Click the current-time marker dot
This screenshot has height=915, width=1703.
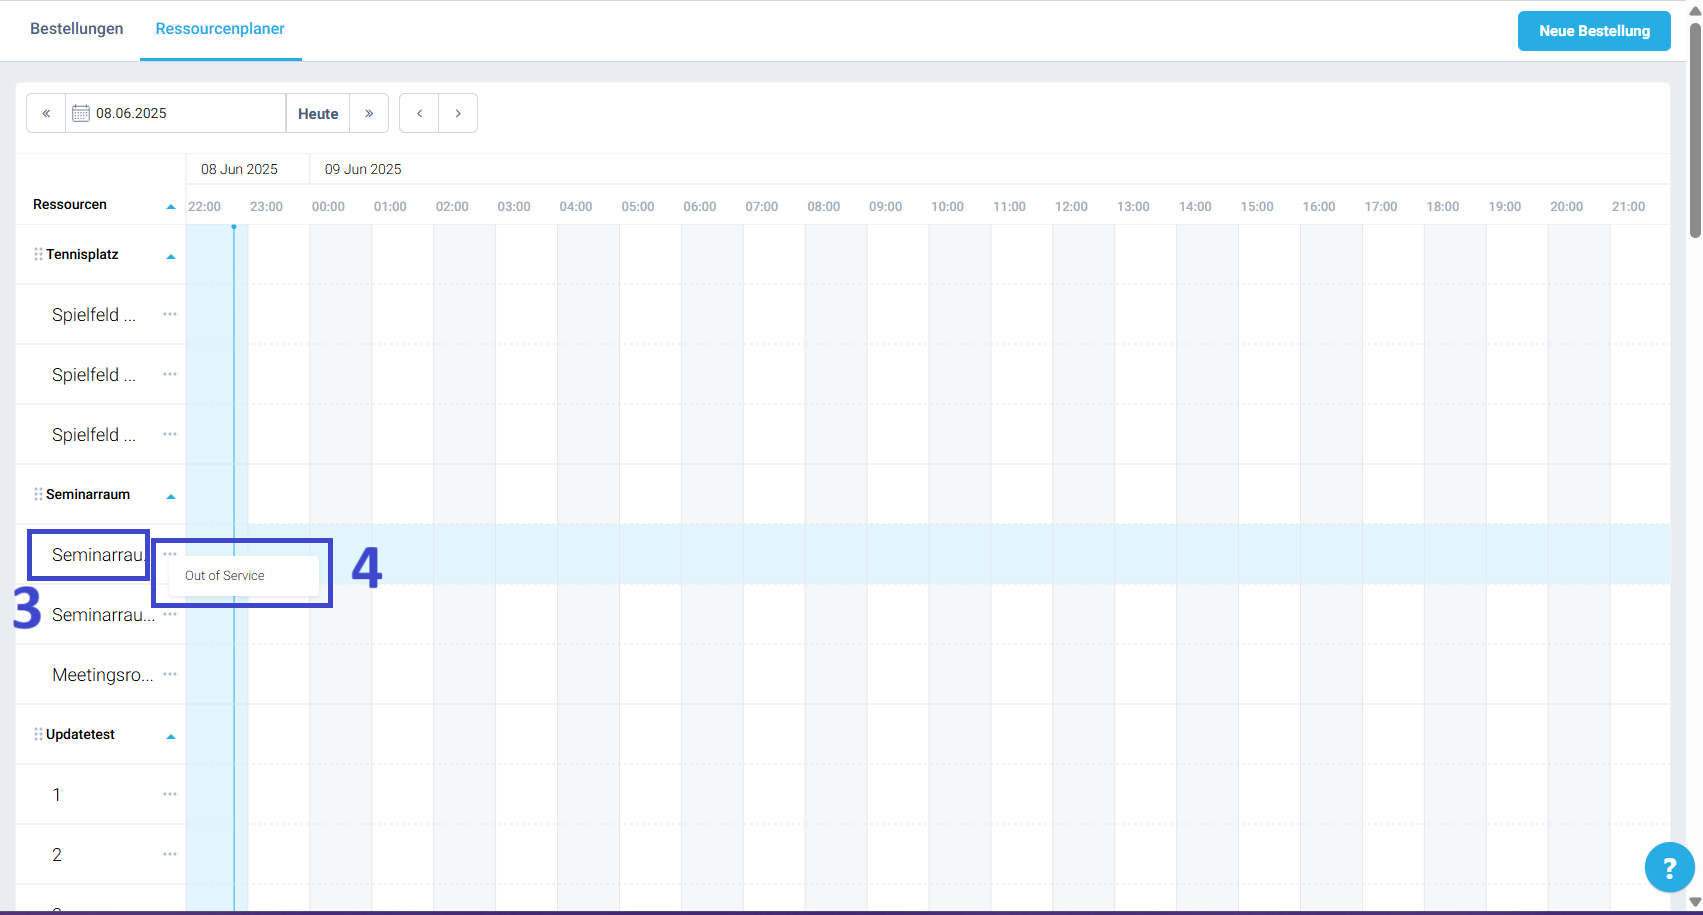pos(234,227)
